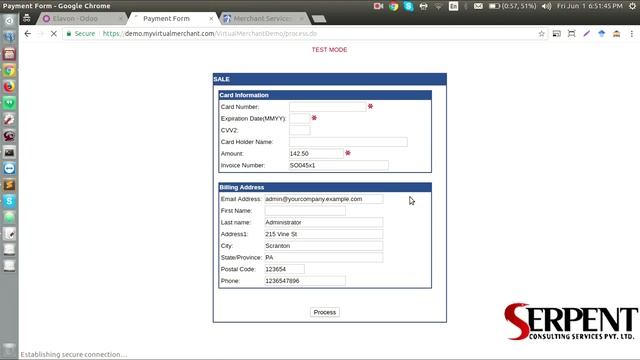Focus the Card Holder Name field
The height and width of the screenshot is (360, 640).
coord(348,142)
